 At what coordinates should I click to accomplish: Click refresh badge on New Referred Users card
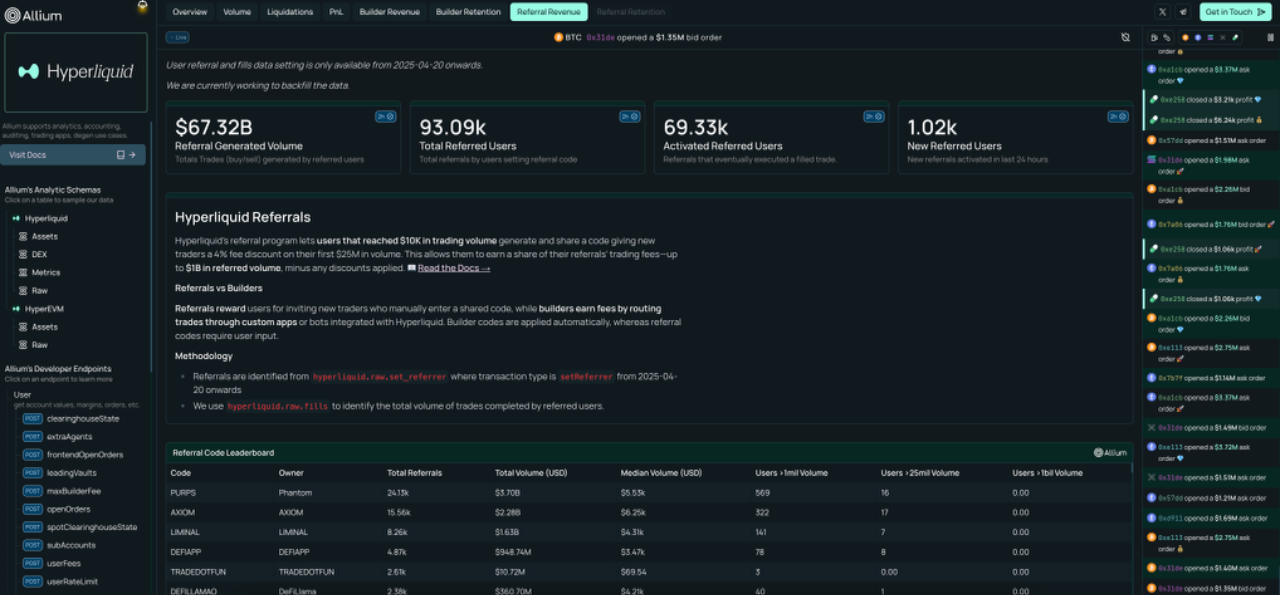click(x=1118, y=116)
